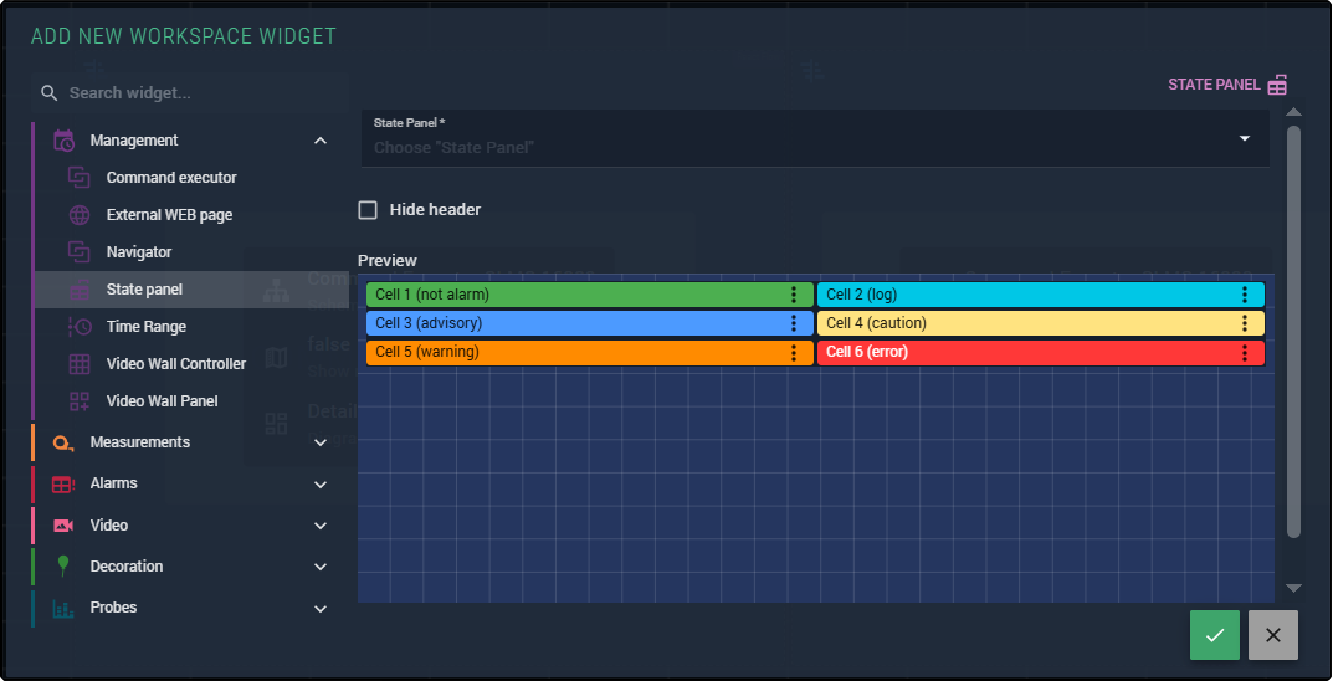This screenshot has width=1332, height=681.
Task: Expand the Video widget category
Action: (x=320, y=525)
